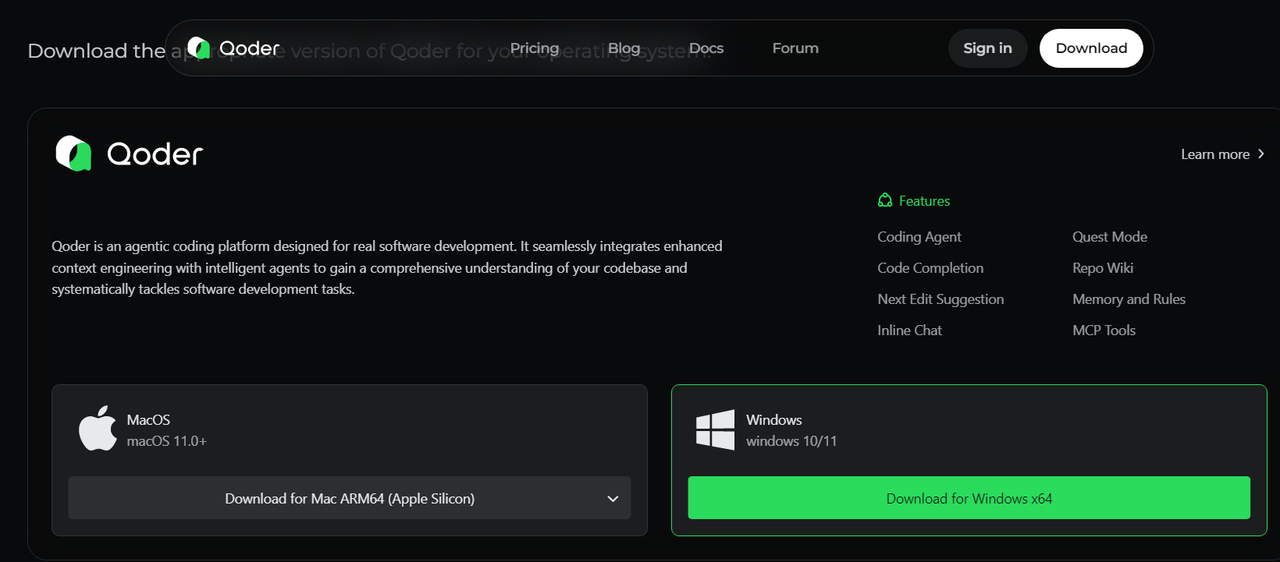Image resolution: width=1280 pixels, height=562 pixels.
Task: Open the Inline Chat feature
Action: [x=909, y=330]
